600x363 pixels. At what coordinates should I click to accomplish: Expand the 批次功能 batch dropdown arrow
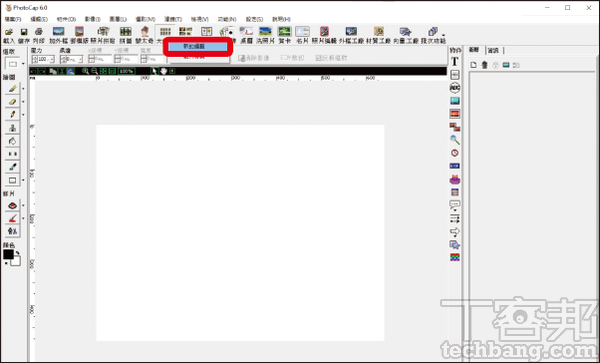tap(443, 35)
